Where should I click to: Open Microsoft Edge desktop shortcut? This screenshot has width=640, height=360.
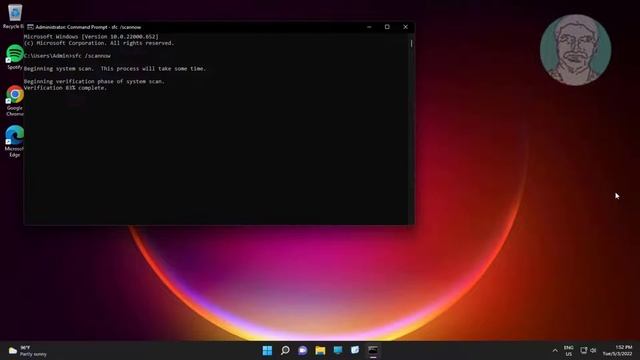[x=15, y=141]
